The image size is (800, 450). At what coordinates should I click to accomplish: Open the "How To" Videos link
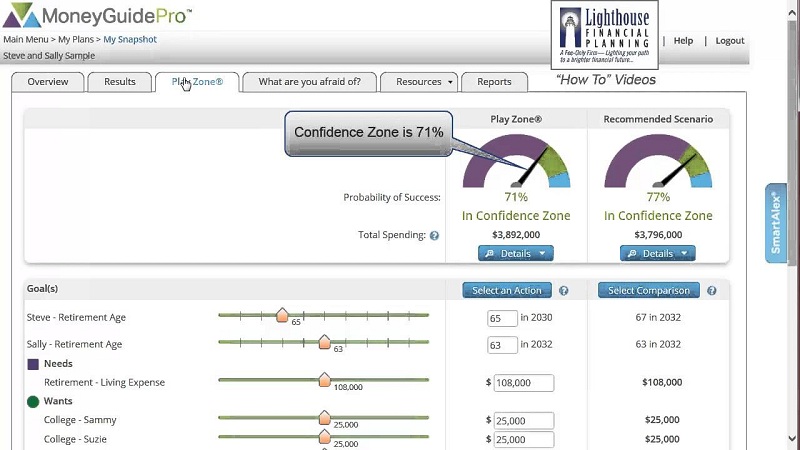coord(606,80)
